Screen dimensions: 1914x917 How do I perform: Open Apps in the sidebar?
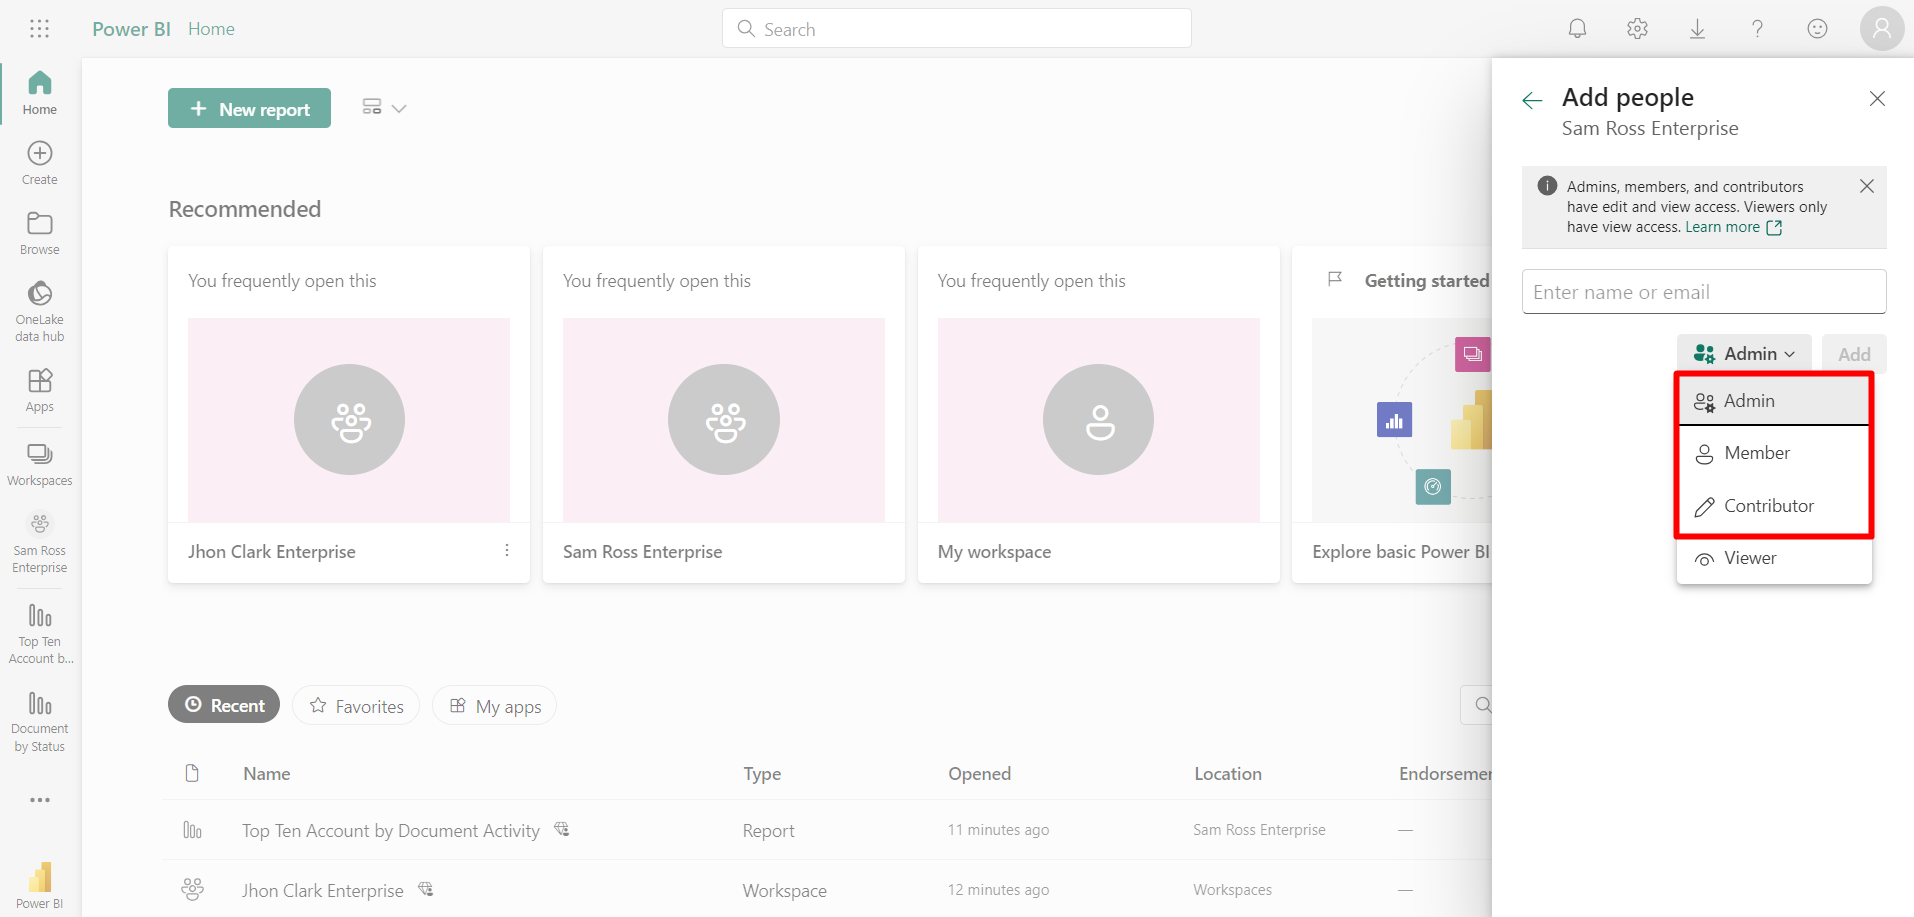coord(40,390)
